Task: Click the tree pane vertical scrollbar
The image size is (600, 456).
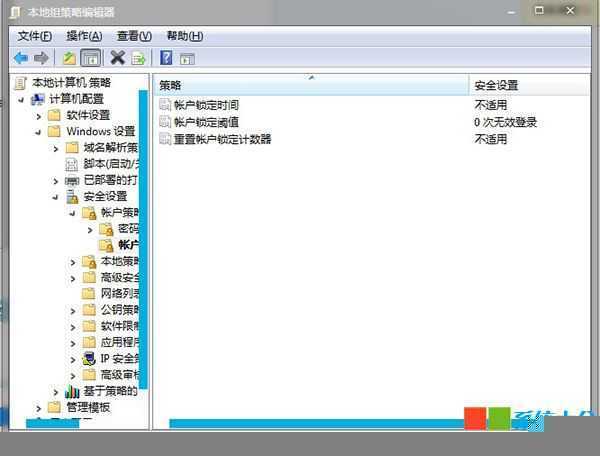Action: [x=143, y=239]
